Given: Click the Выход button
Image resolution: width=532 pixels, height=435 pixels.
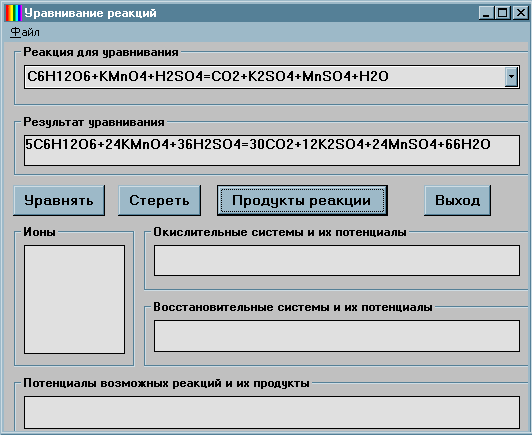Looking at the screenshot, I should pos(457,200).
